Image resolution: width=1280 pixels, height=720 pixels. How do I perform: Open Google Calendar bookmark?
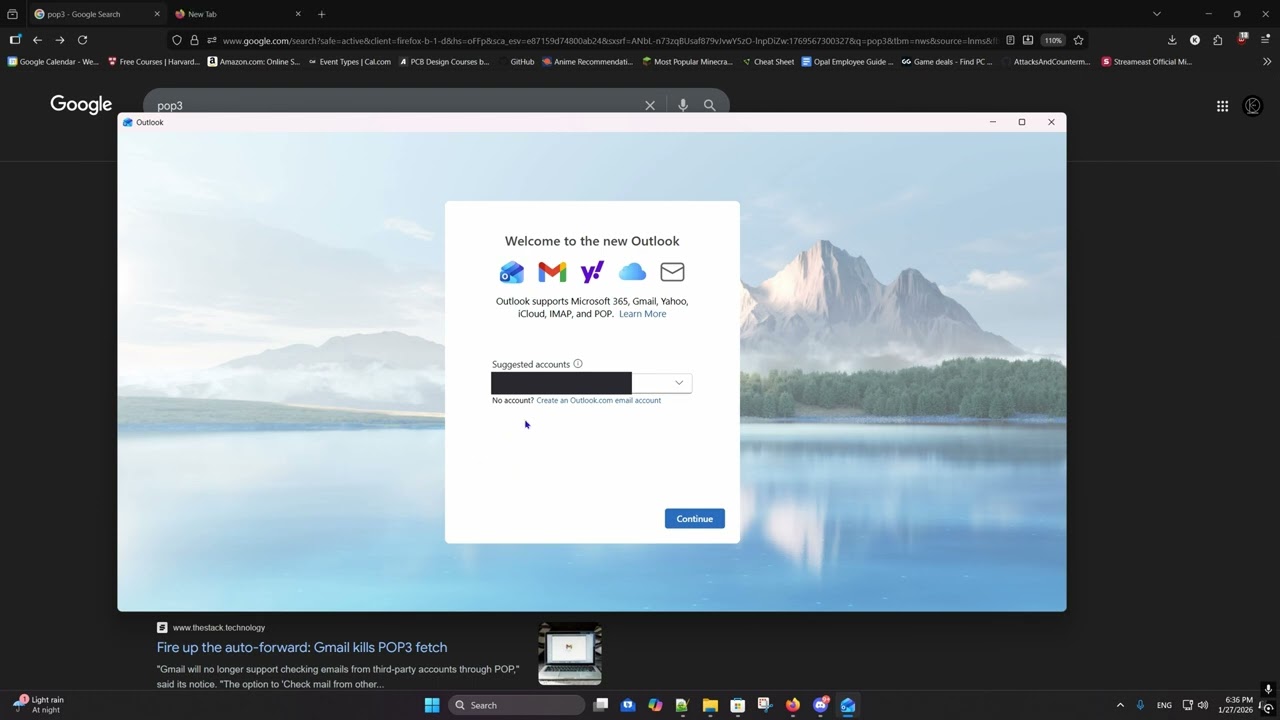pyautogui.click(x=53, y=62)
